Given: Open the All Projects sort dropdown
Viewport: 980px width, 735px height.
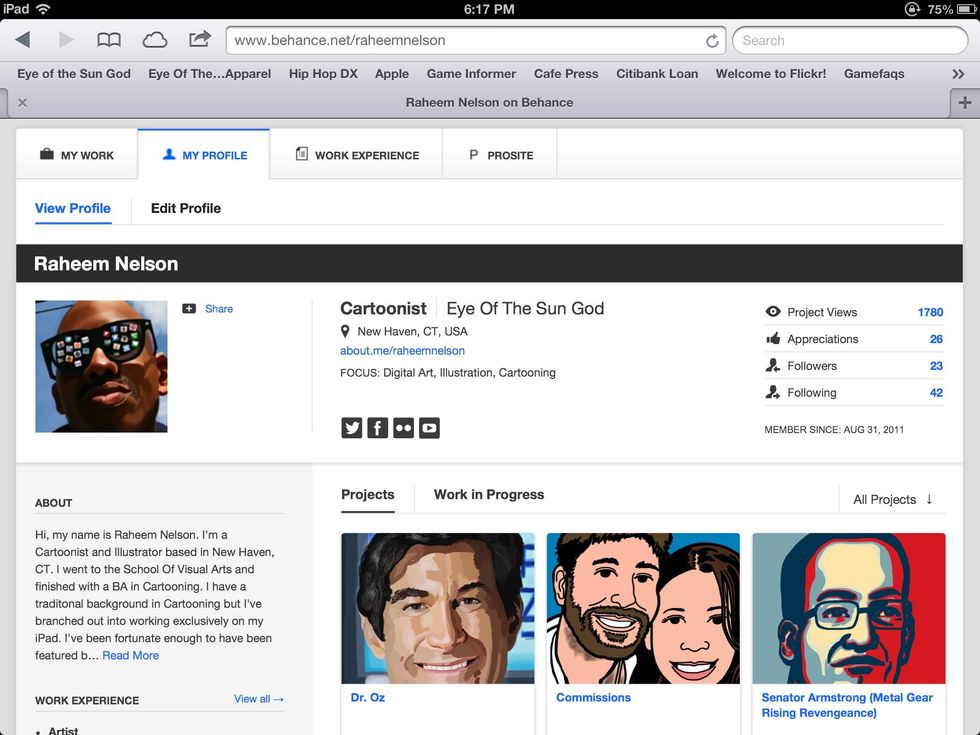Looking at the screenshot, I should (892, 499).
